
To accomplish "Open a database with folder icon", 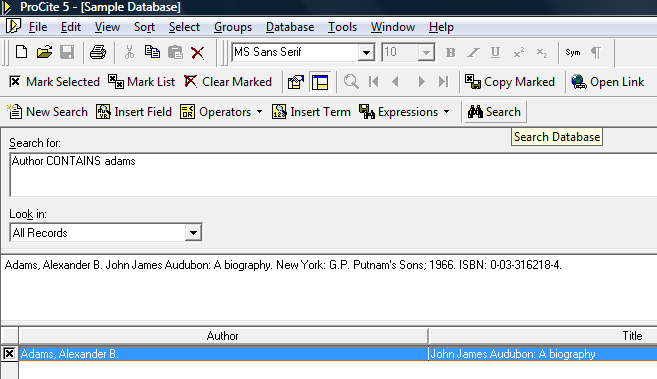I will click(x=44, y=52).
